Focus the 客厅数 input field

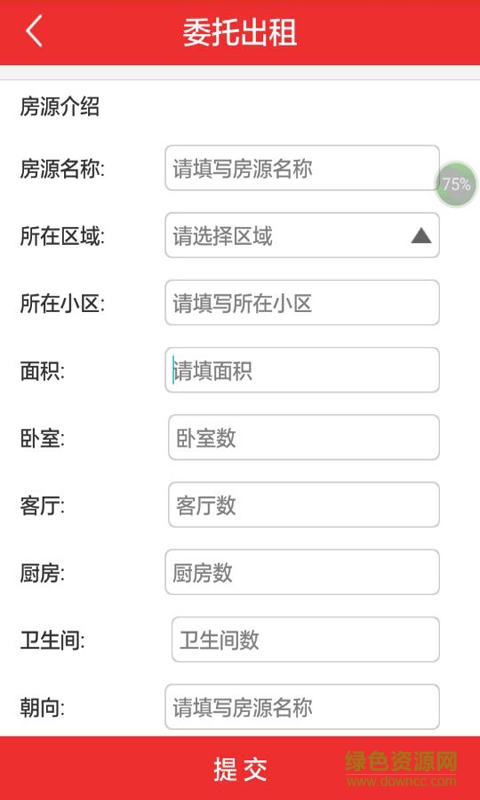click(x=304, y=505)
